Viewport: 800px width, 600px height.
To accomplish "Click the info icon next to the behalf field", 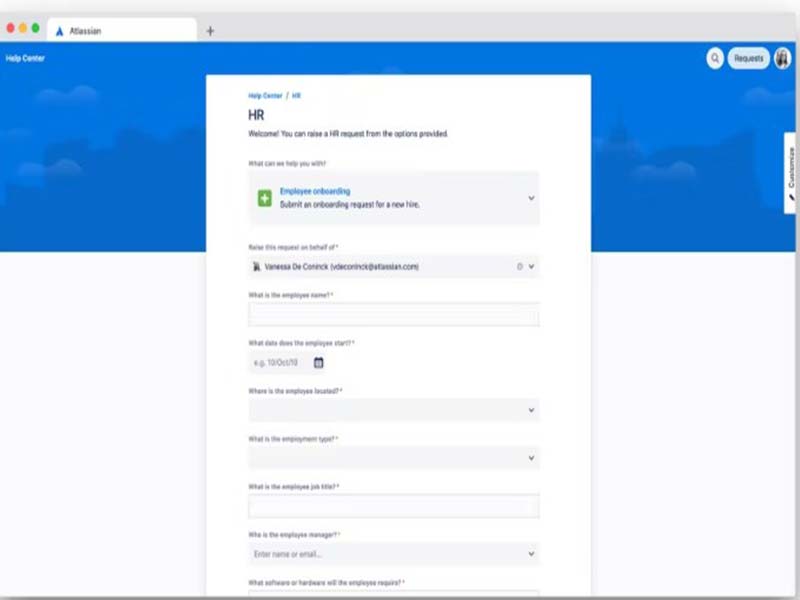I will 517,266.
